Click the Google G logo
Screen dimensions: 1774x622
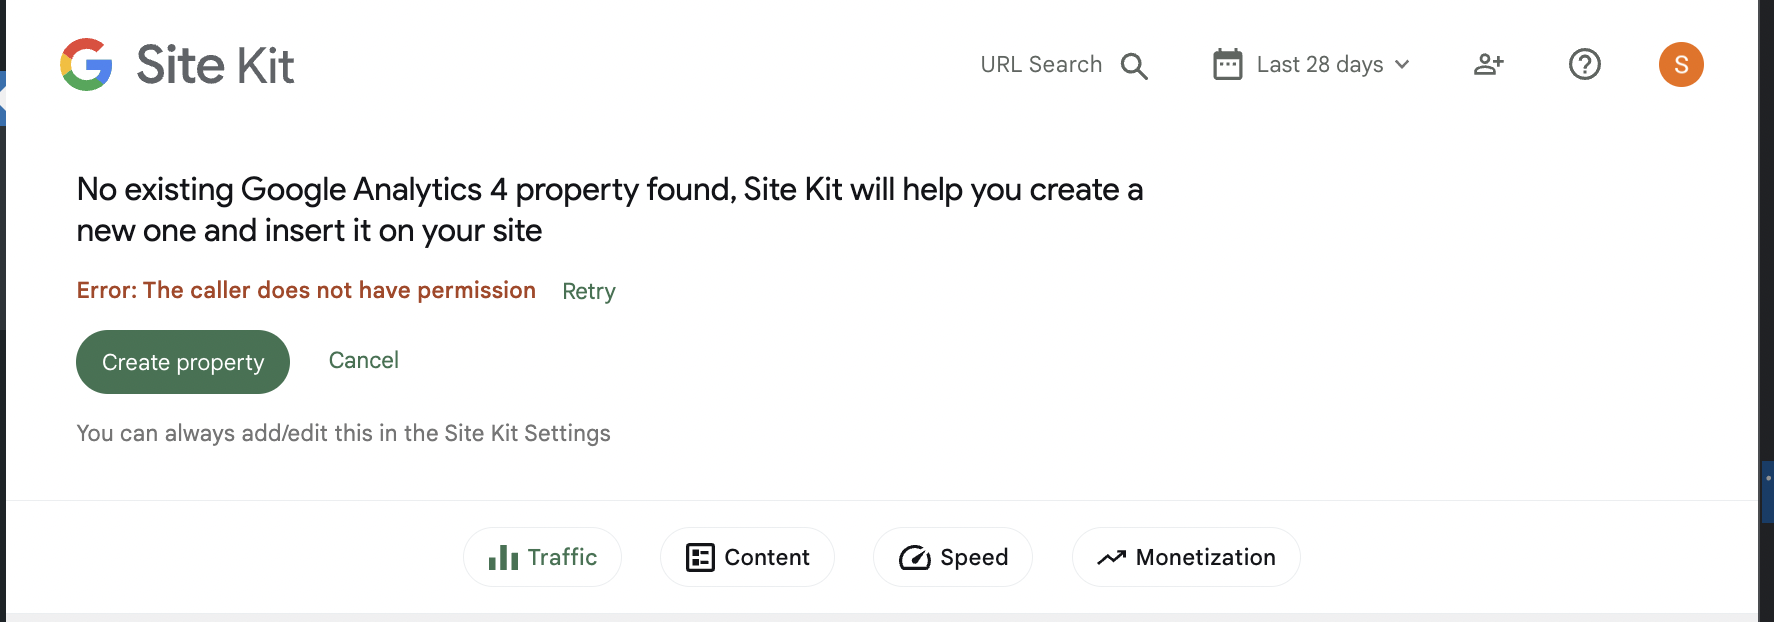coord(86,65)
